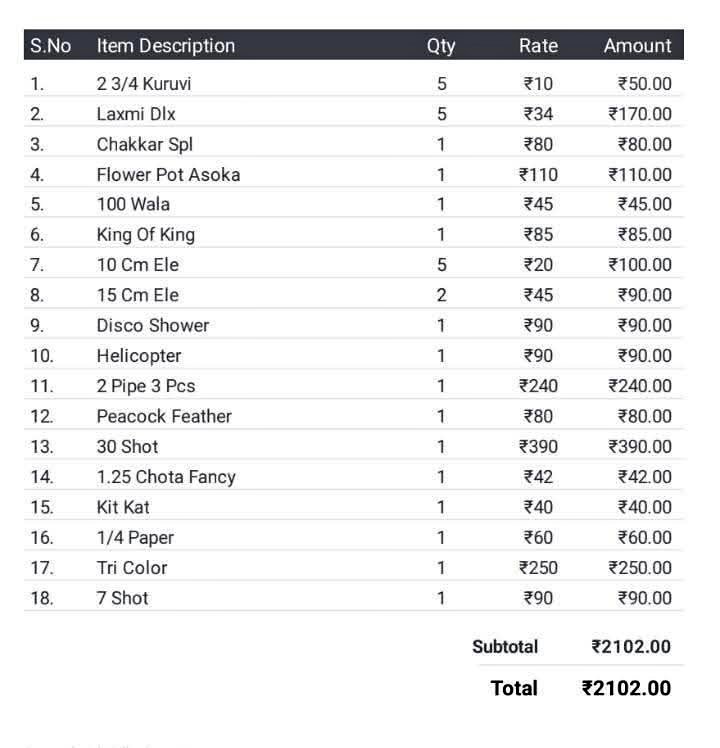720x748 pixels.
Task: Select the Laxmi Dlx item row
Action: [136, 114]
